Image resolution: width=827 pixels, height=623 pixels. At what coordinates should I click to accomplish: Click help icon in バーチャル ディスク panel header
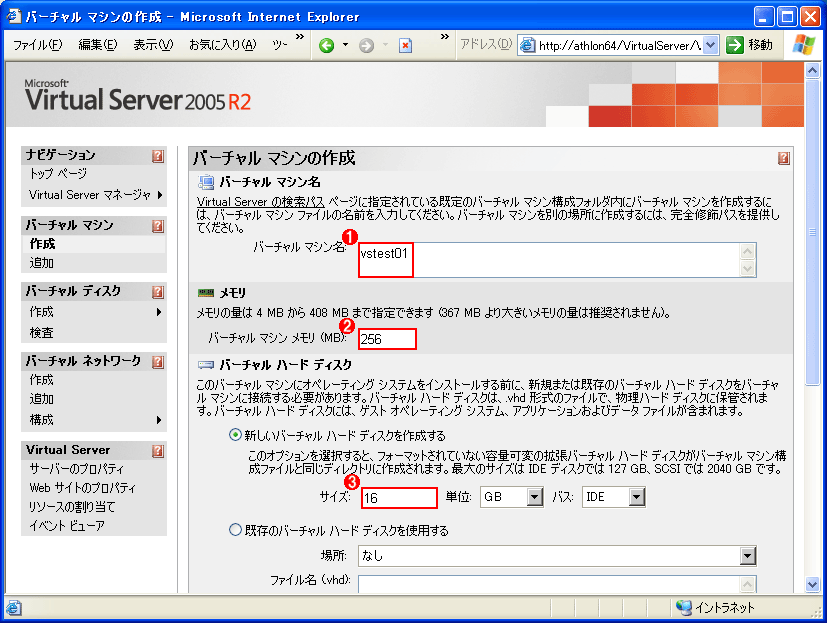click(x=158, y=292)
